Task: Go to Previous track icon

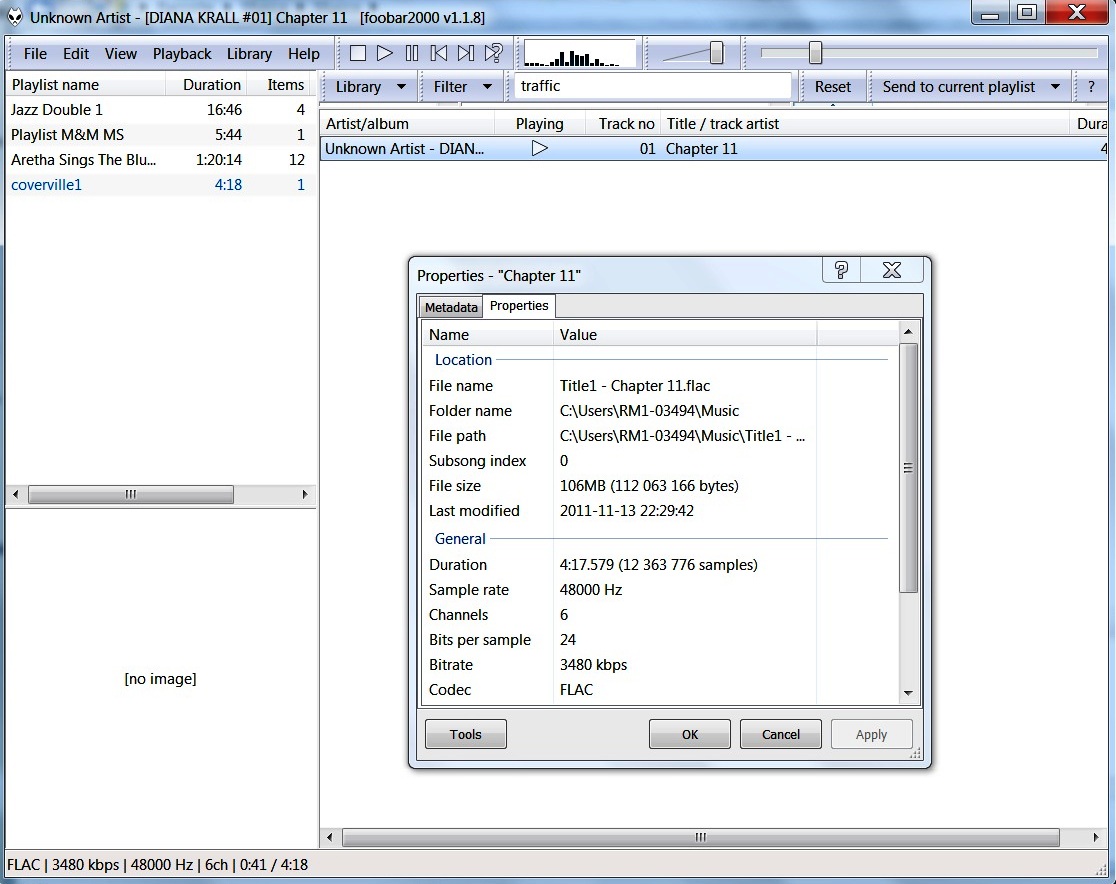Action: [439, 53]
